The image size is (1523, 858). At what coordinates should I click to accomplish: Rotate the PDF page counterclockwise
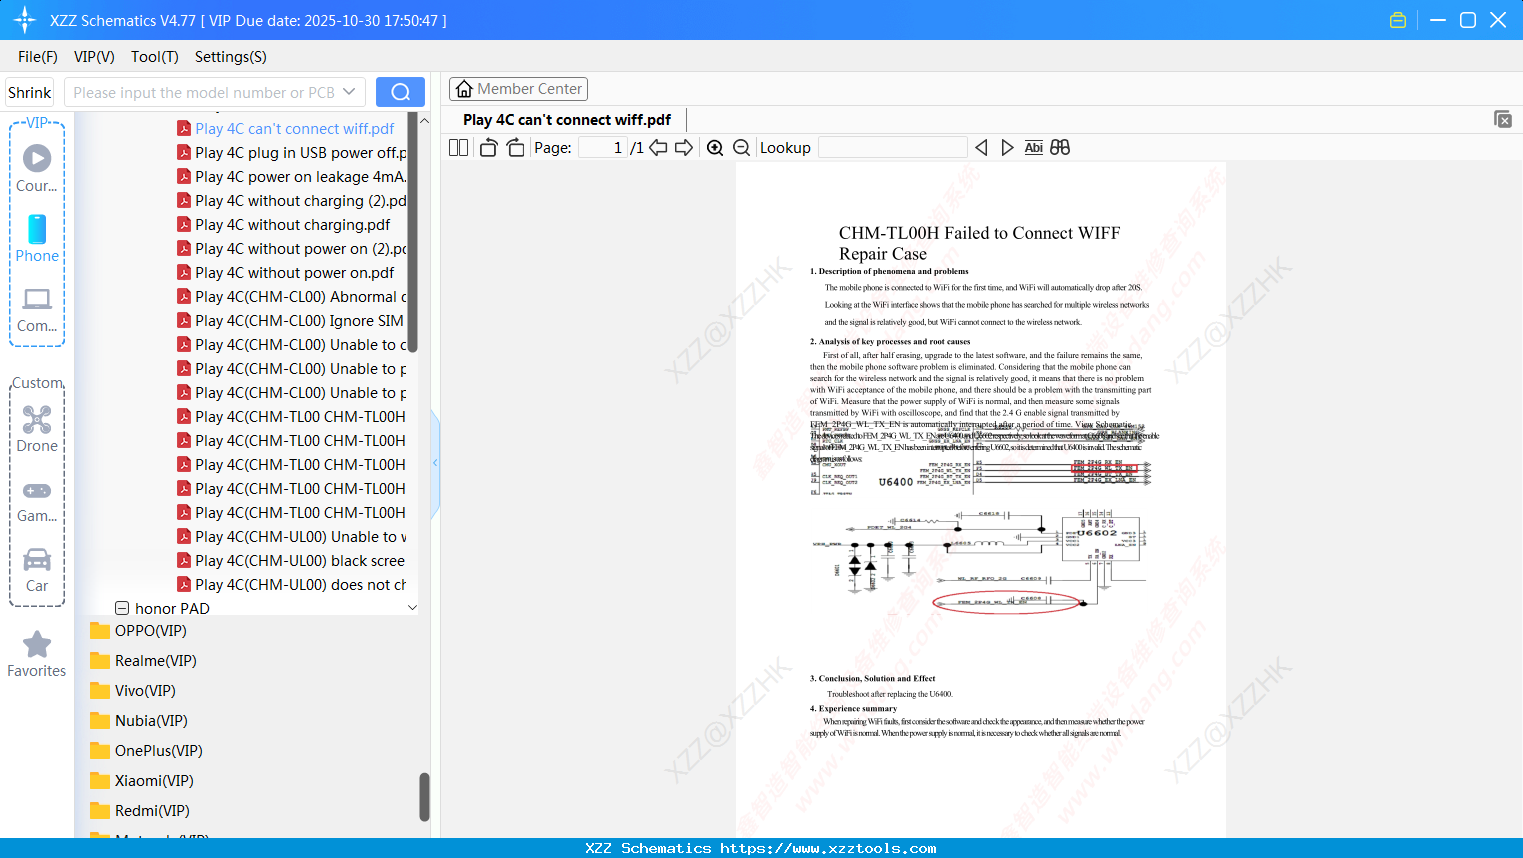click(488, 148)
